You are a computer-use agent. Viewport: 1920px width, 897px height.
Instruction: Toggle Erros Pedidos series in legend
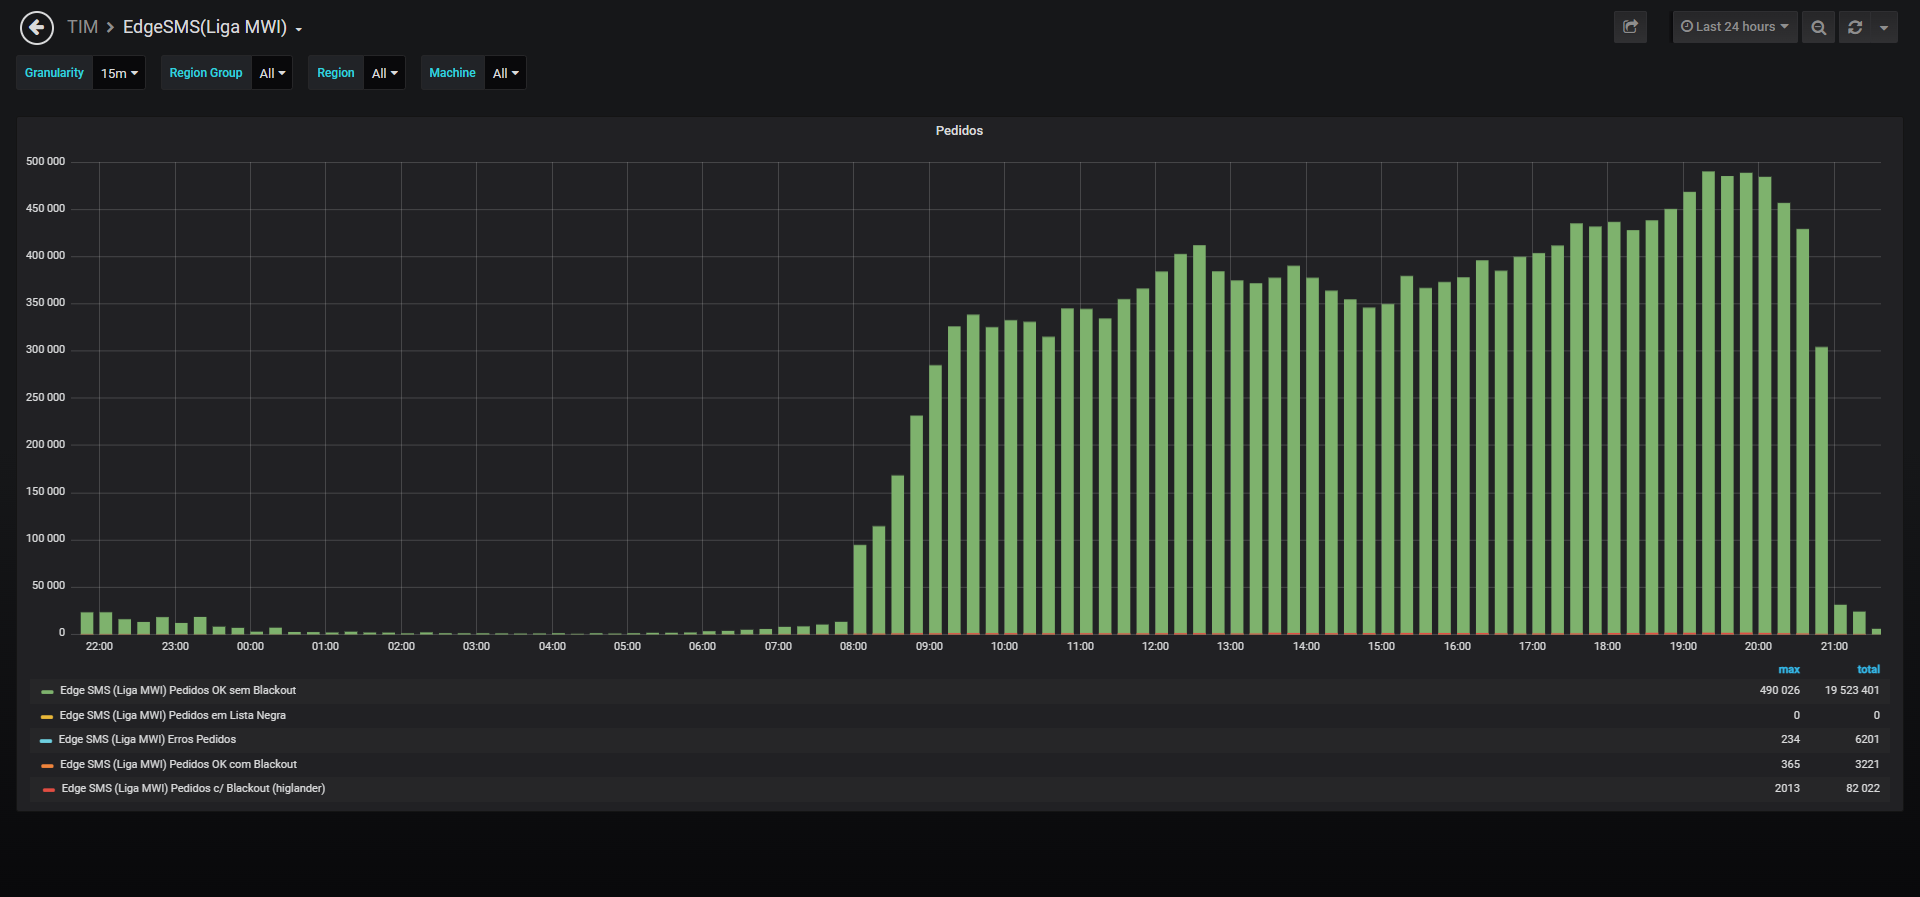[x=147, y=739]
